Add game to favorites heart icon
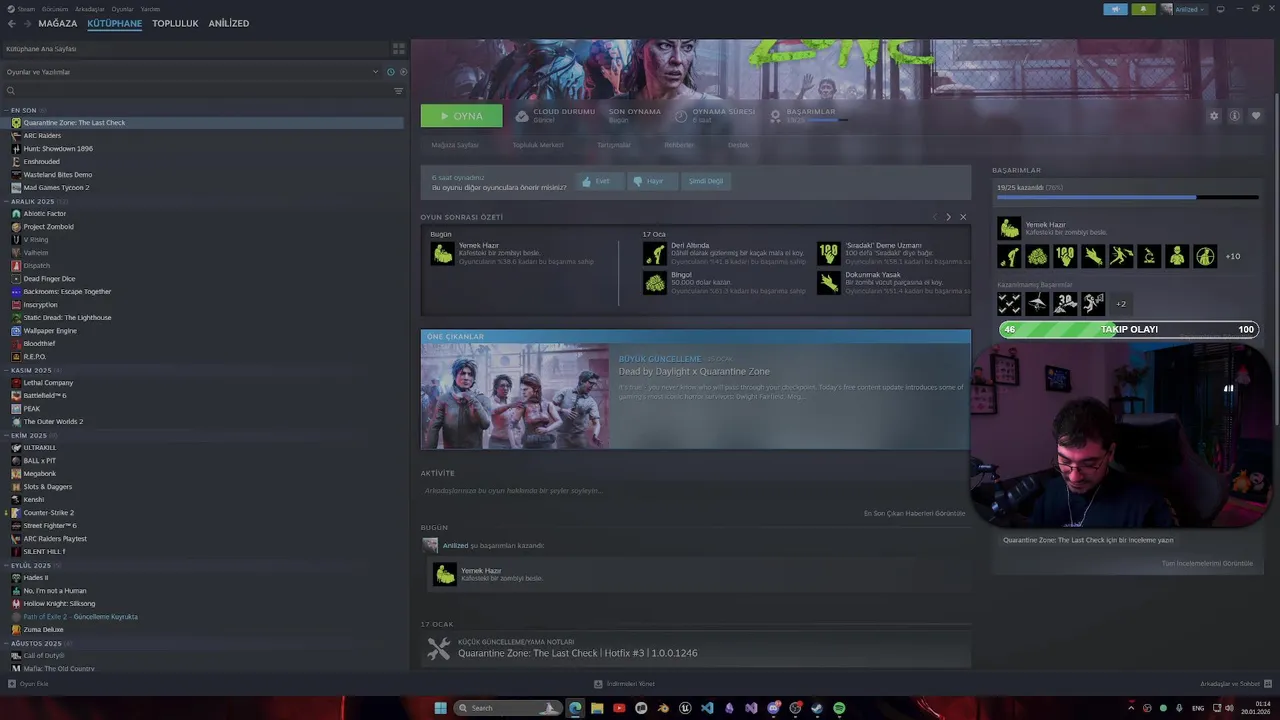 1256,116
